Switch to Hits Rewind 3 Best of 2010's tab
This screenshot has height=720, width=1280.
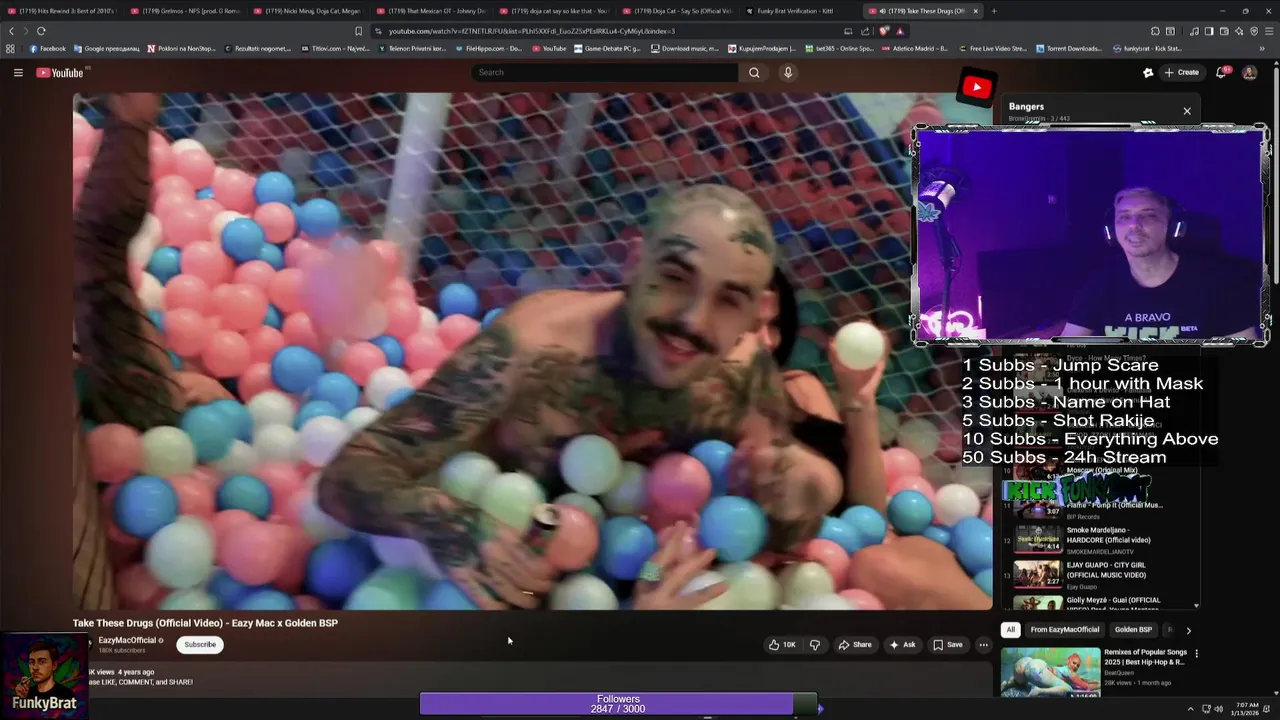click(x=61, y=11)
